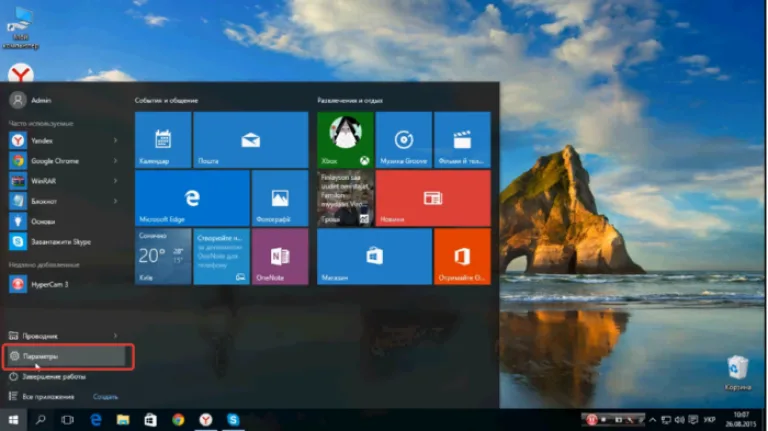Launch HyperCam 3 from recently added

click(x=64, y=284)
